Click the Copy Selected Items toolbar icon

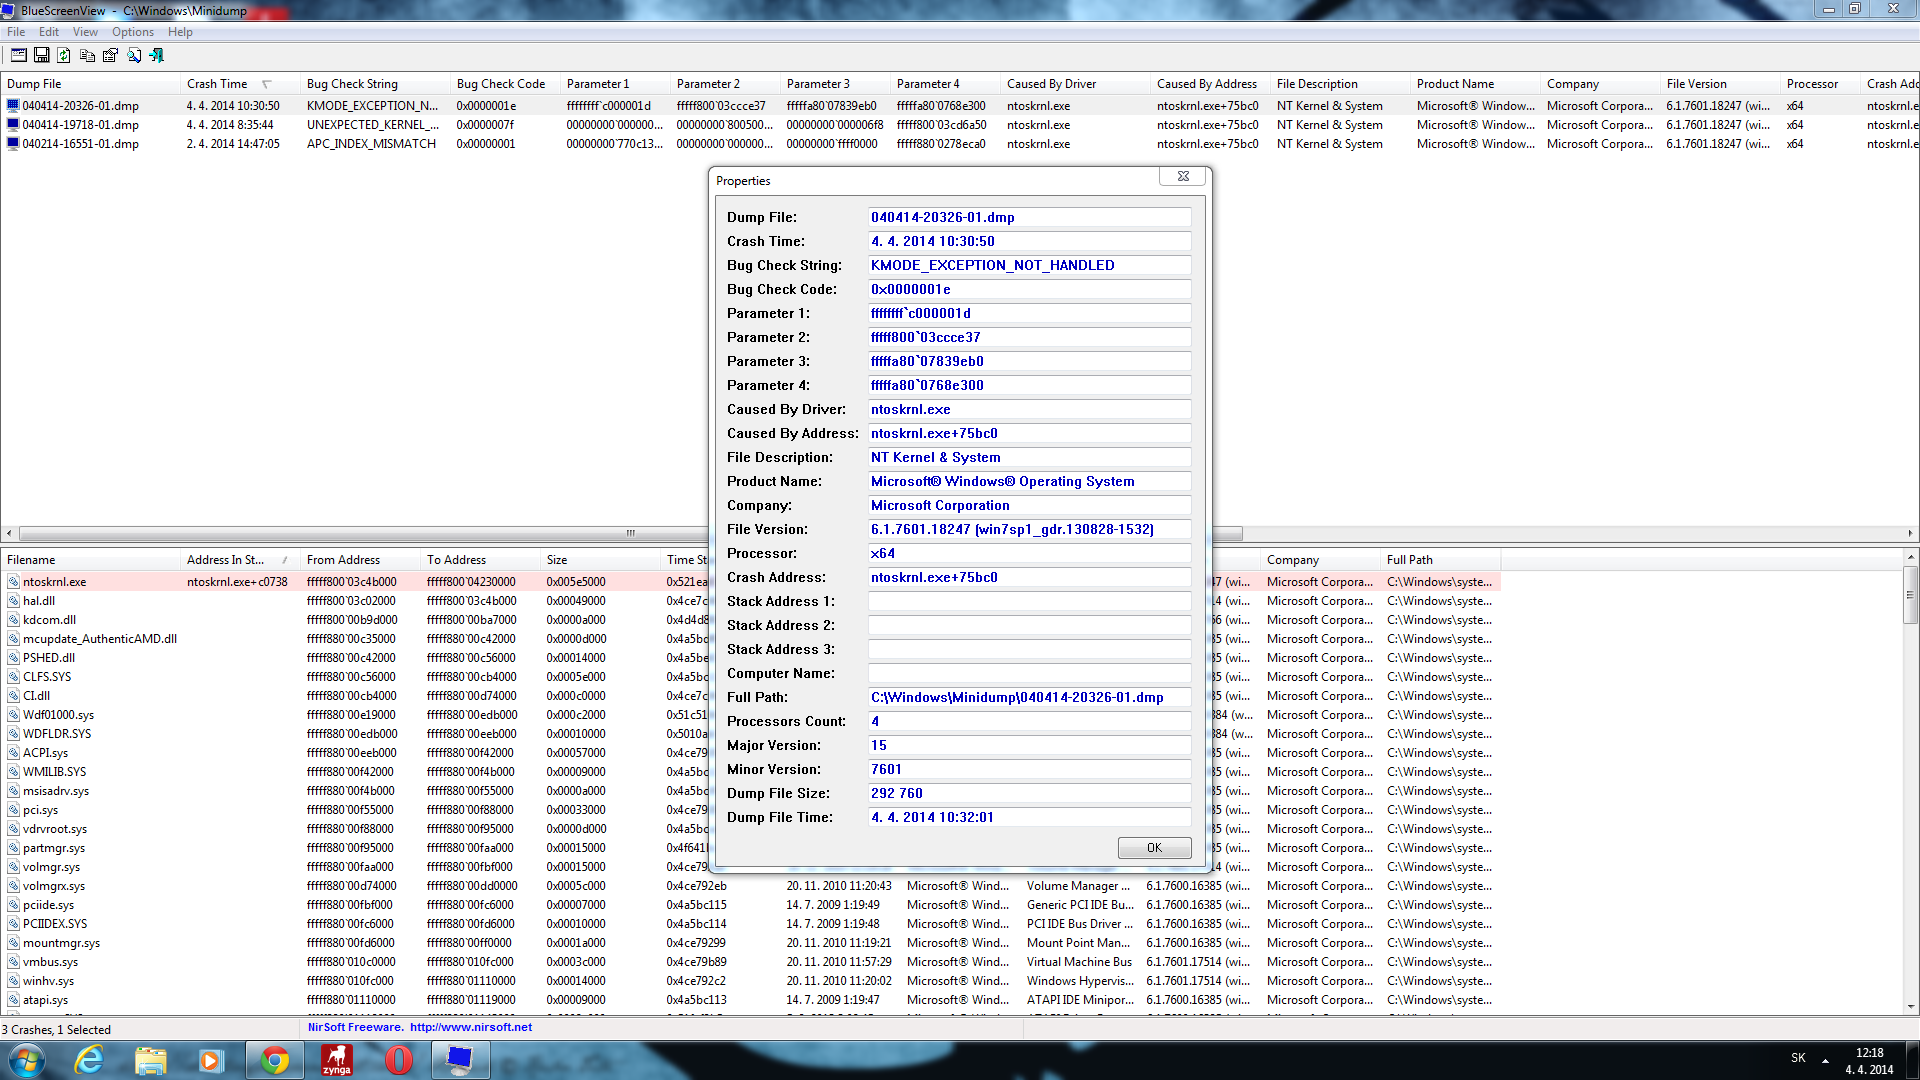87,56
